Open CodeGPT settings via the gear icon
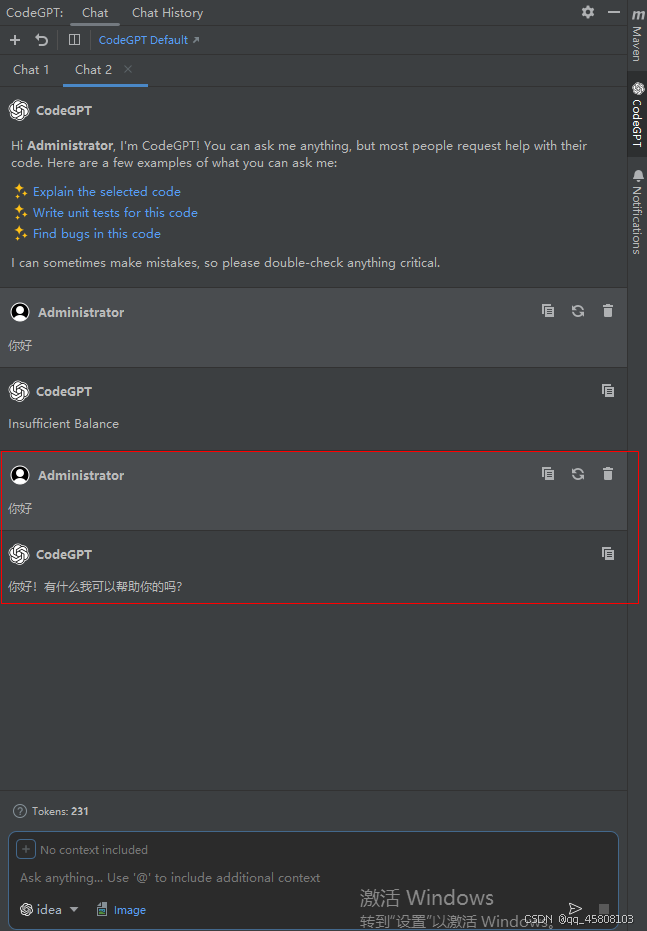This screenshot has height=931, width=647. coord(589,12)
